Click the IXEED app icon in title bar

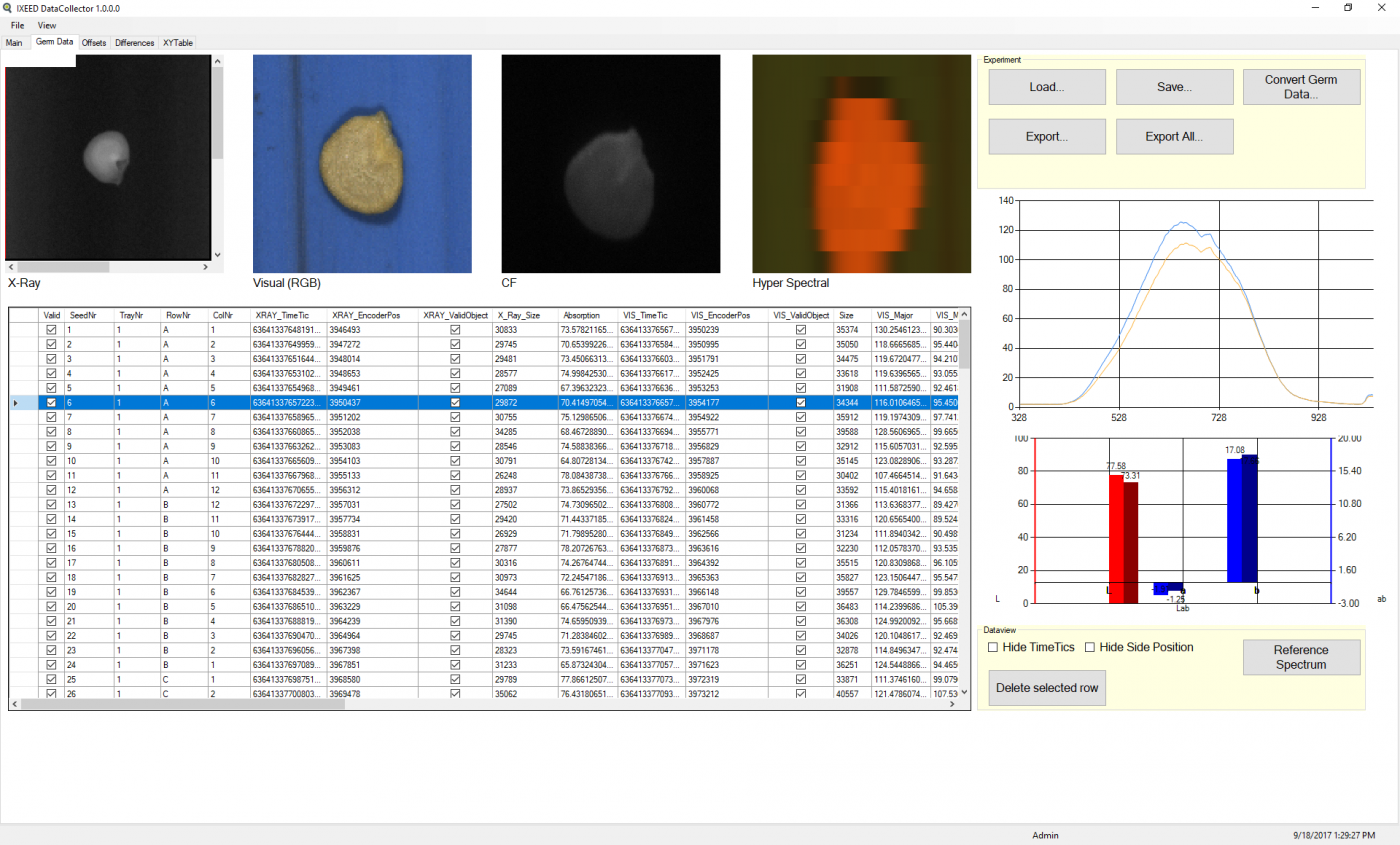[9, 7]
